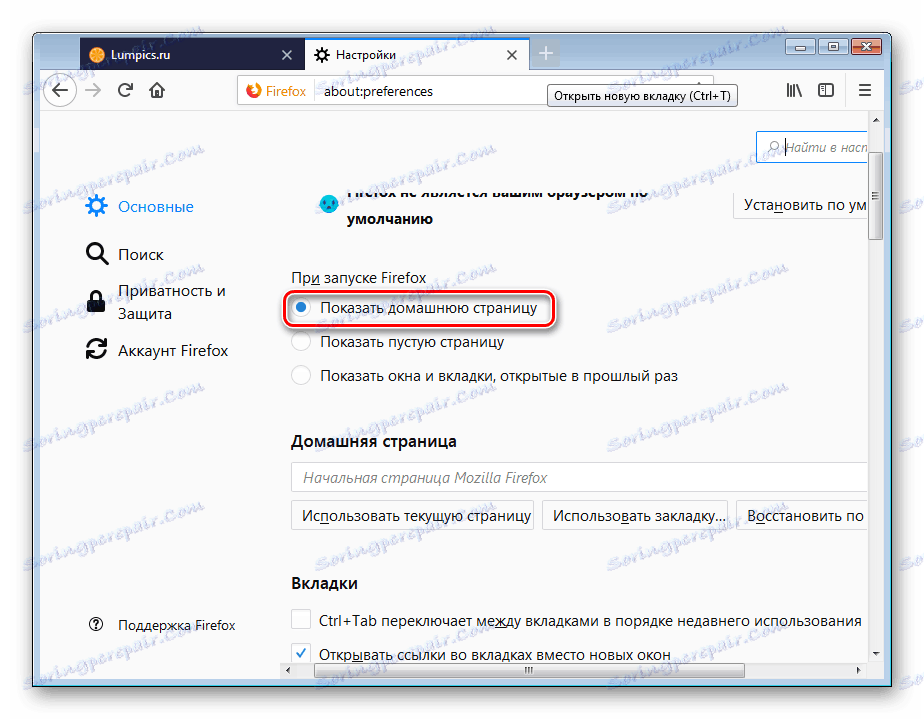Click the Вкладки section heading
Screen dimensions: 924x719
pos(324,583)
